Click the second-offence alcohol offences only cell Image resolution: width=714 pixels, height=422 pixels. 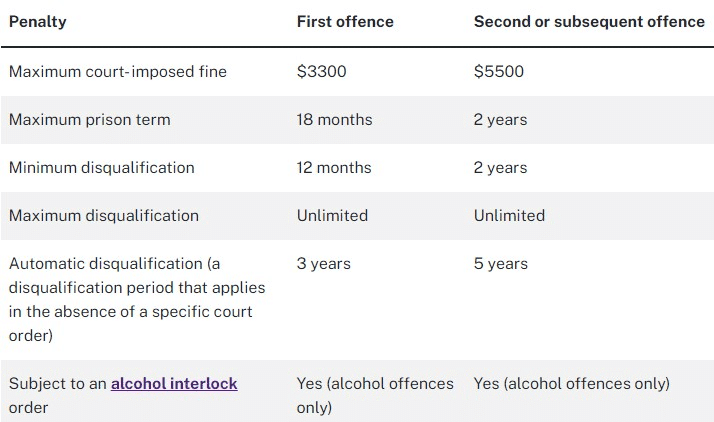pyautogui.click(x=572, y=384)
